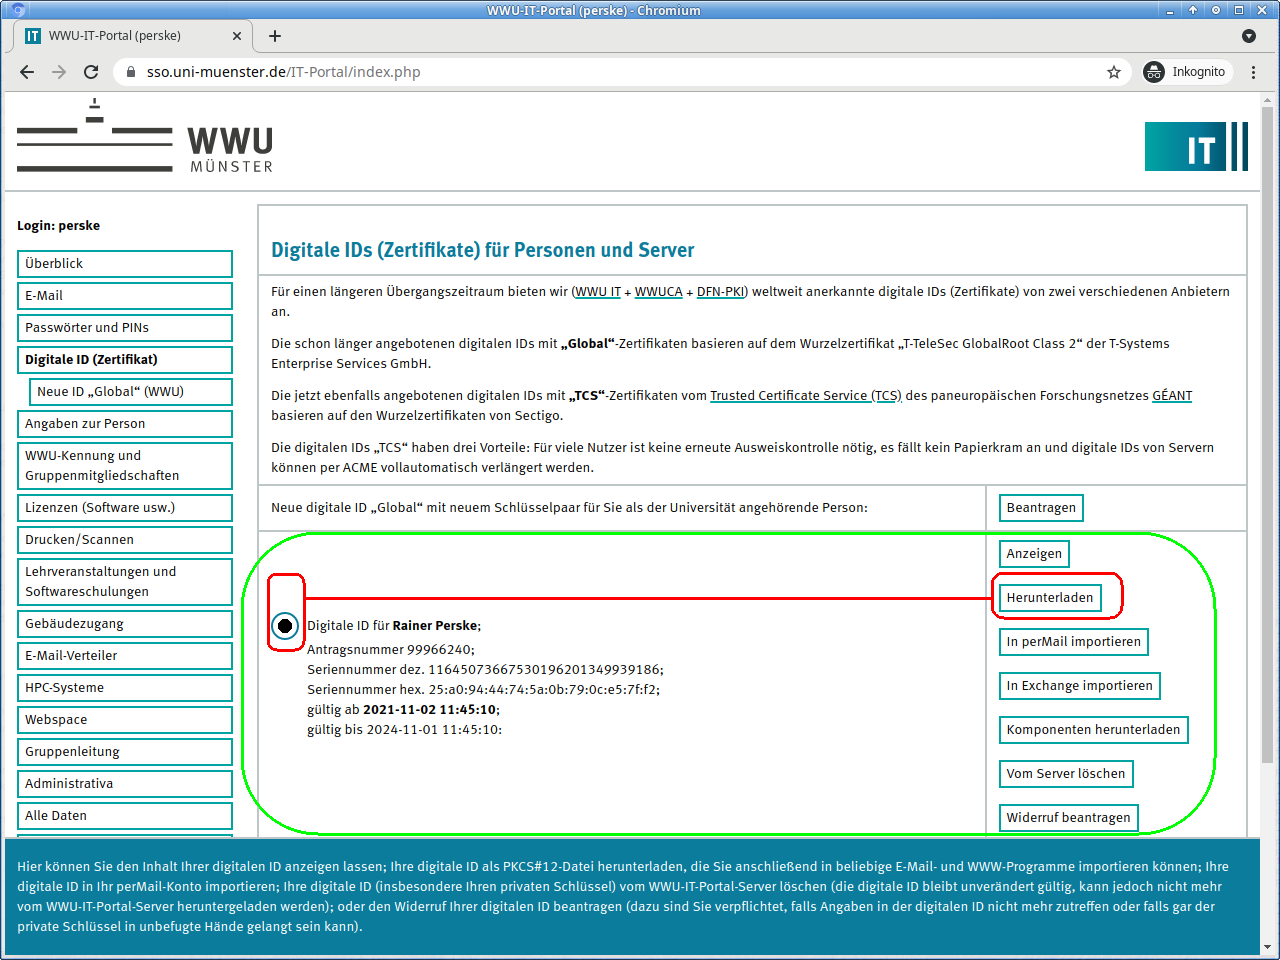
Task: Click the page vertical scrollbar
Action: click(1268, 500)
